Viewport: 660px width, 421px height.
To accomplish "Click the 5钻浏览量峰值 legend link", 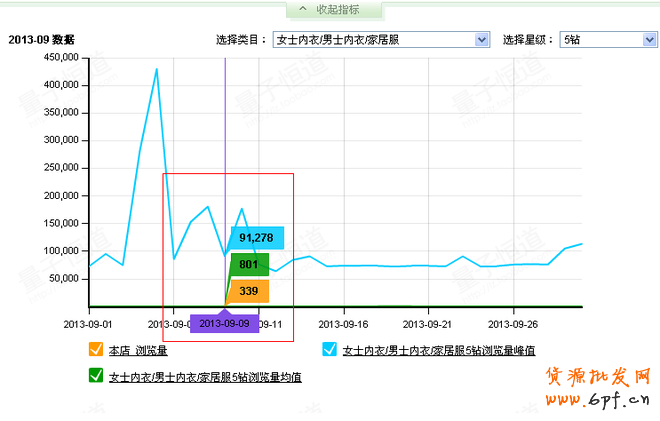I will tap(439, 351).
